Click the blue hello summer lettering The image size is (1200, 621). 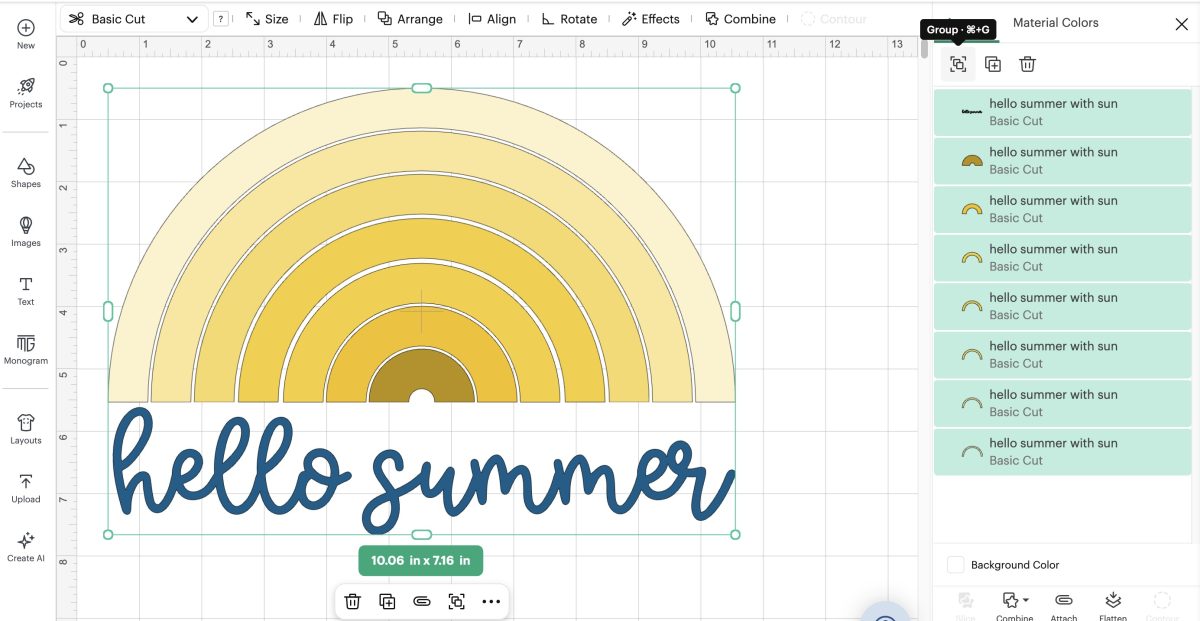point(422,470)
